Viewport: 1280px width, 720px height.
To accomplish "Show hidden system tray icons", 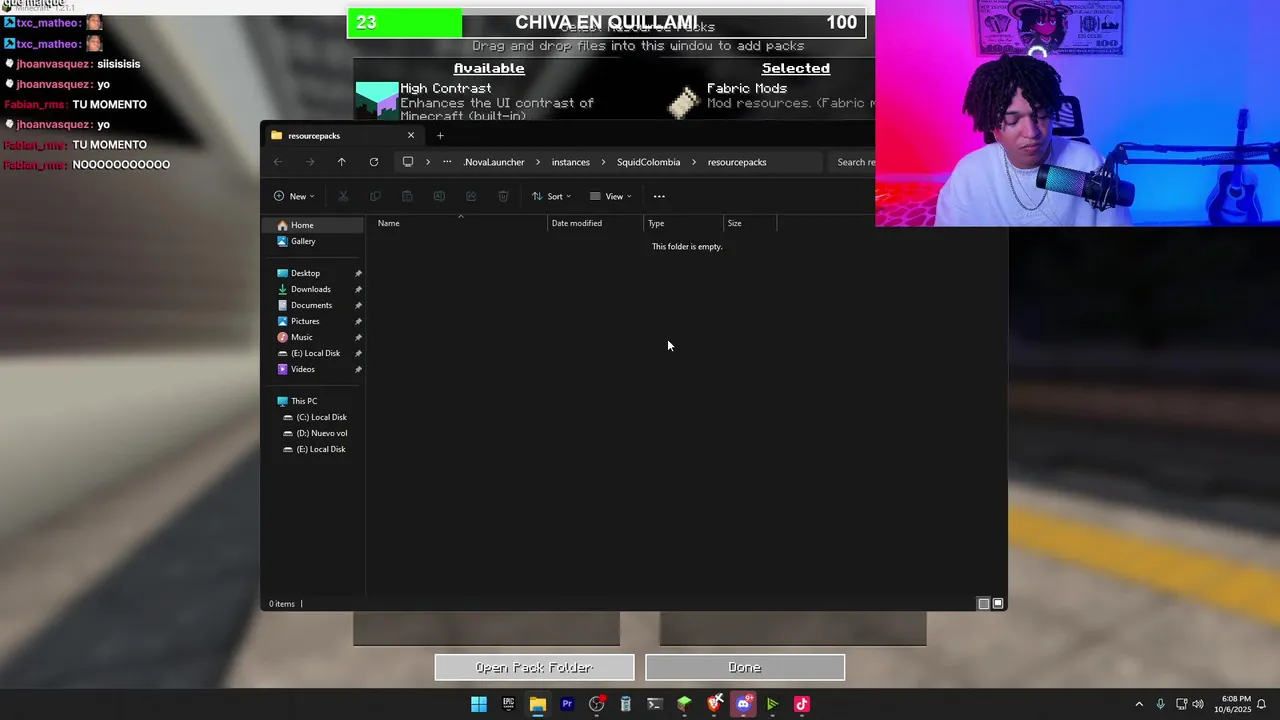I will (1138, 704).
